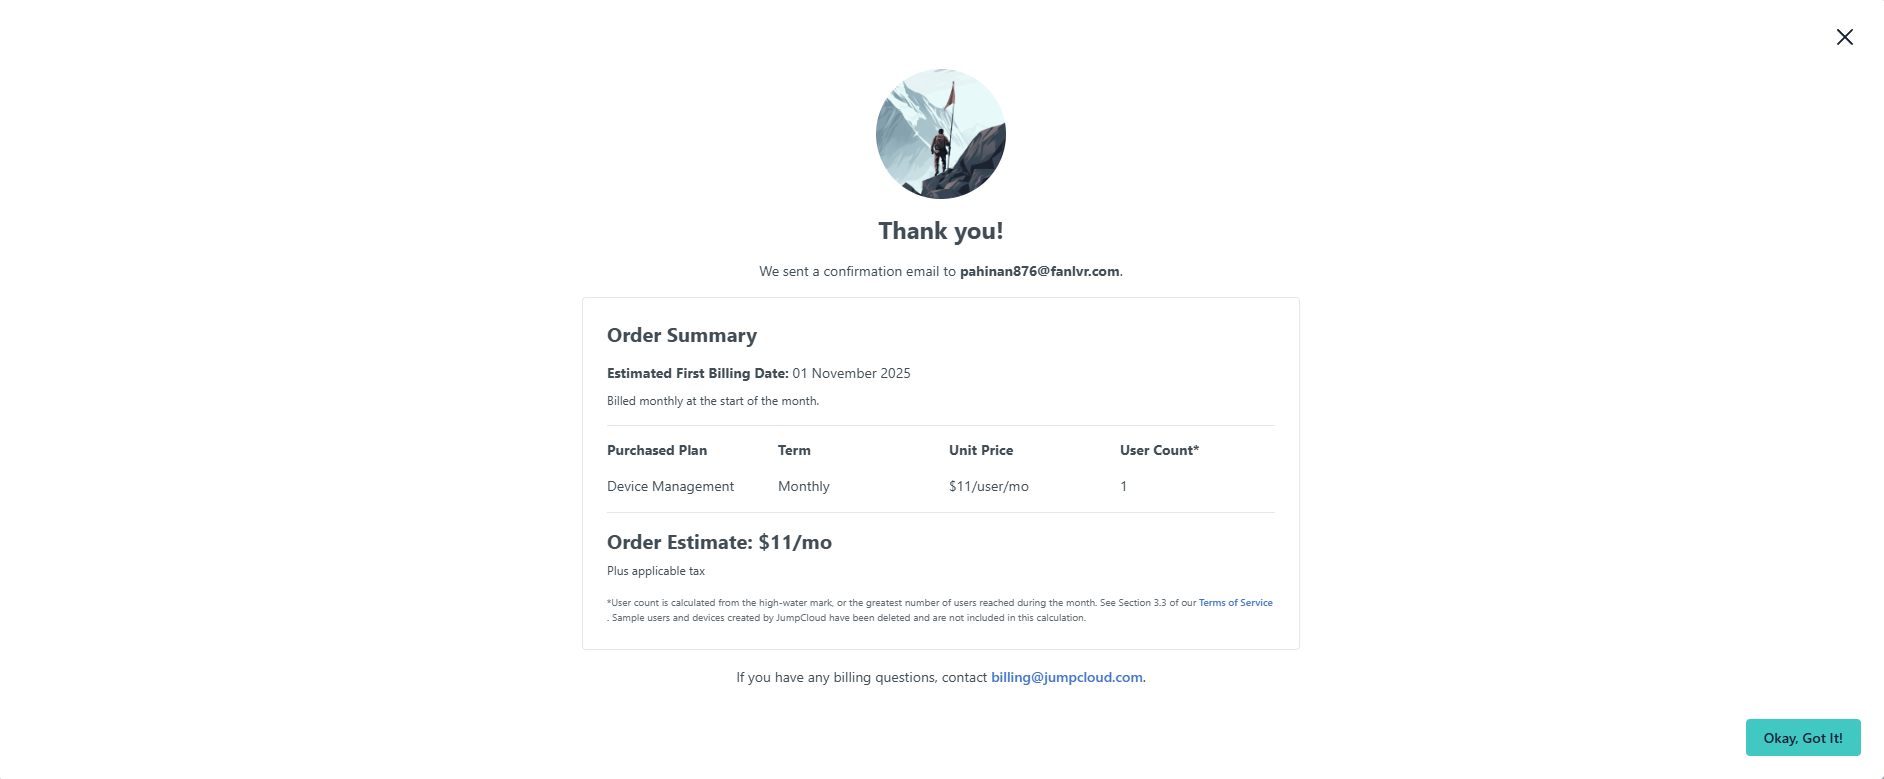The height and width of the screenshot is (779, 1884).
Task: Click the 01 November 2025 billing date
Action: (x=851, y=373)
